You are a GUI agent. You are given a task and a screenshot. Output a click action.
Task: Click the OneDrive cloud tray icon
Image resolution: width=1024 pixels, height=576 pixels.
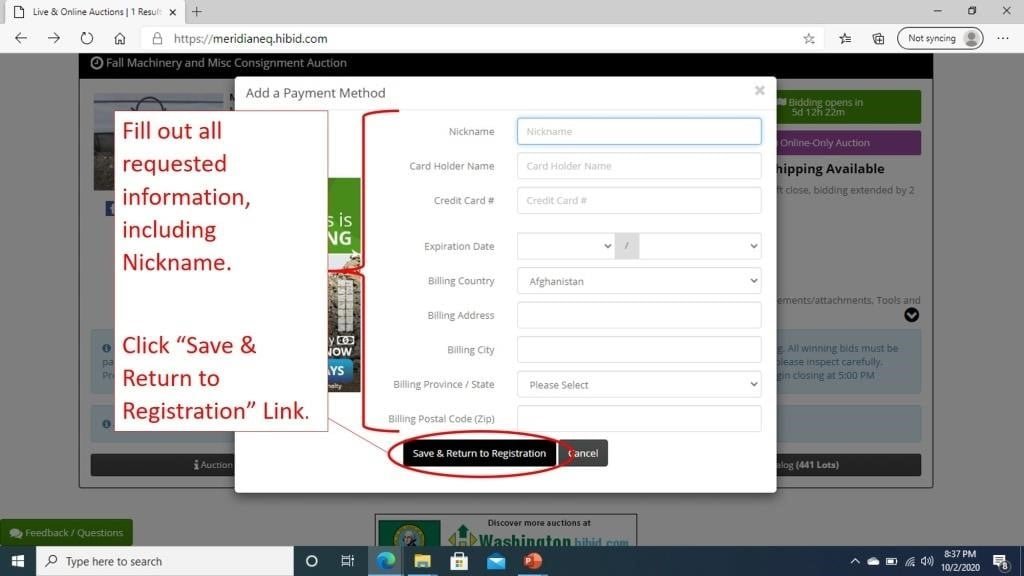pos(873,562)
